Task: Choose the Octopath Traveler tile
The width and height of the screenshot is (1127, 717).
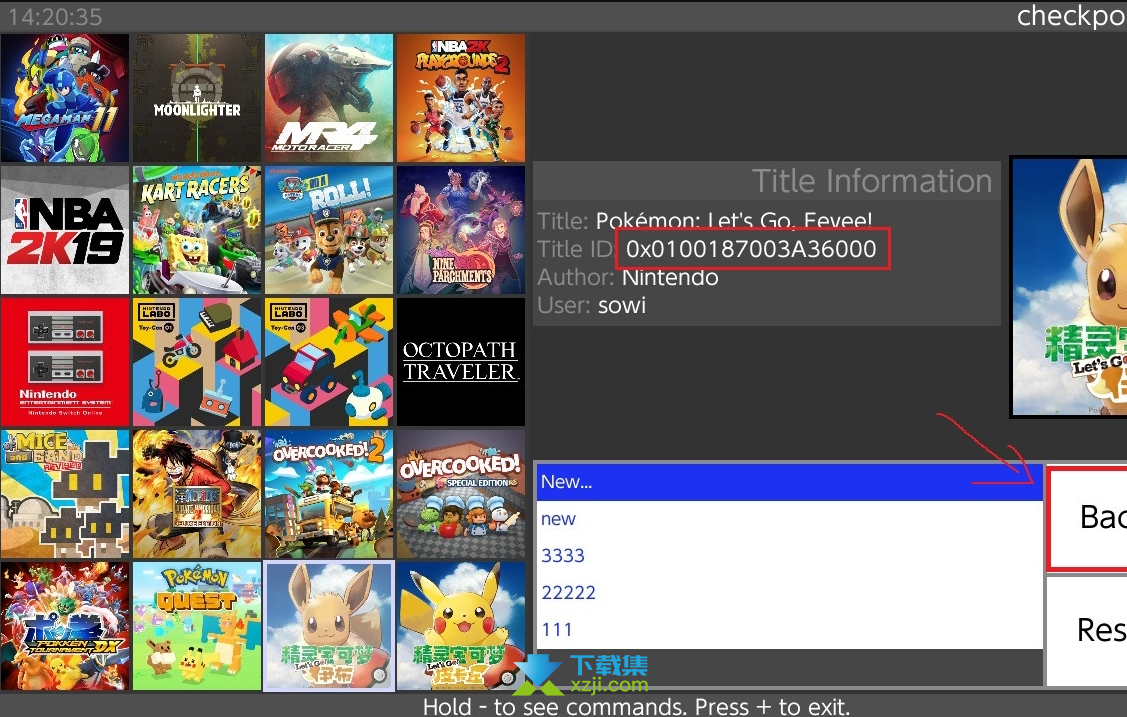Action: click(461, 362)
